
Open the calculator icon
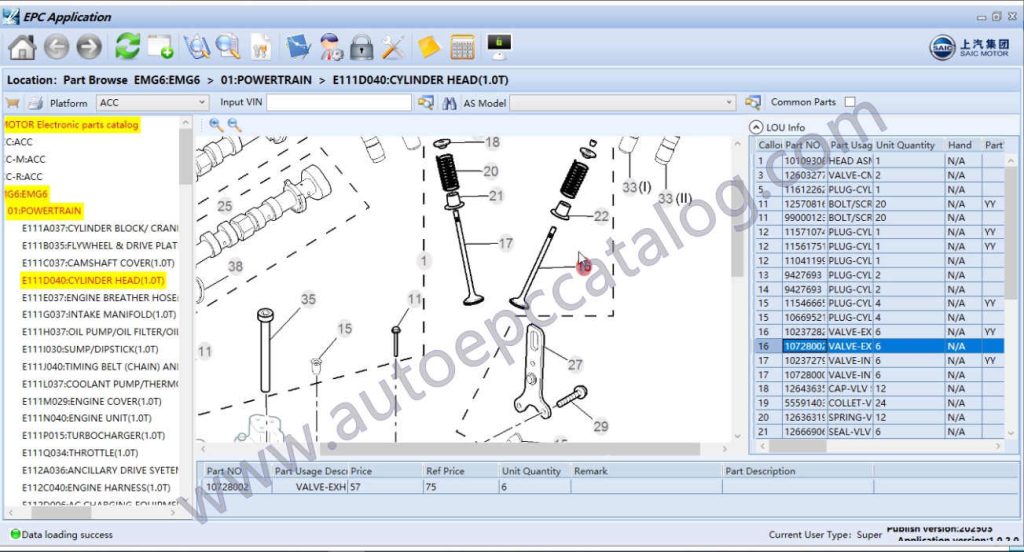(x=462, y=47)
